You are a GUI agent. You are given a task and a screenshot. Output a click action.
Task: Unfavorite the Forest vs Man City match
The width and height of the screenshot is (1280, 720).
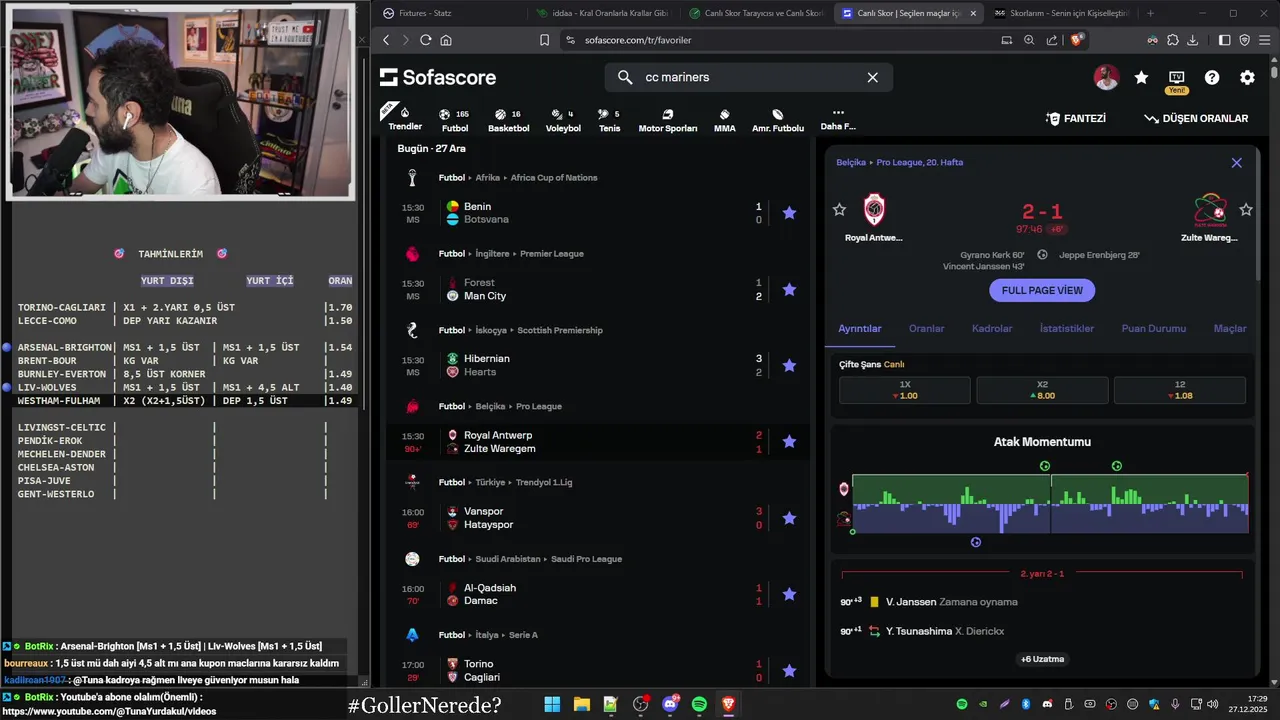tap(789, 289)
